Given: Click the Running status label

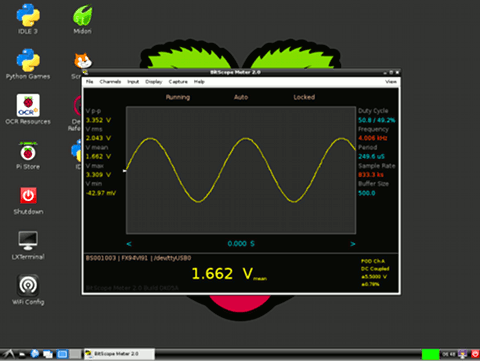Looking at the screenshot, I should [178, 97].
